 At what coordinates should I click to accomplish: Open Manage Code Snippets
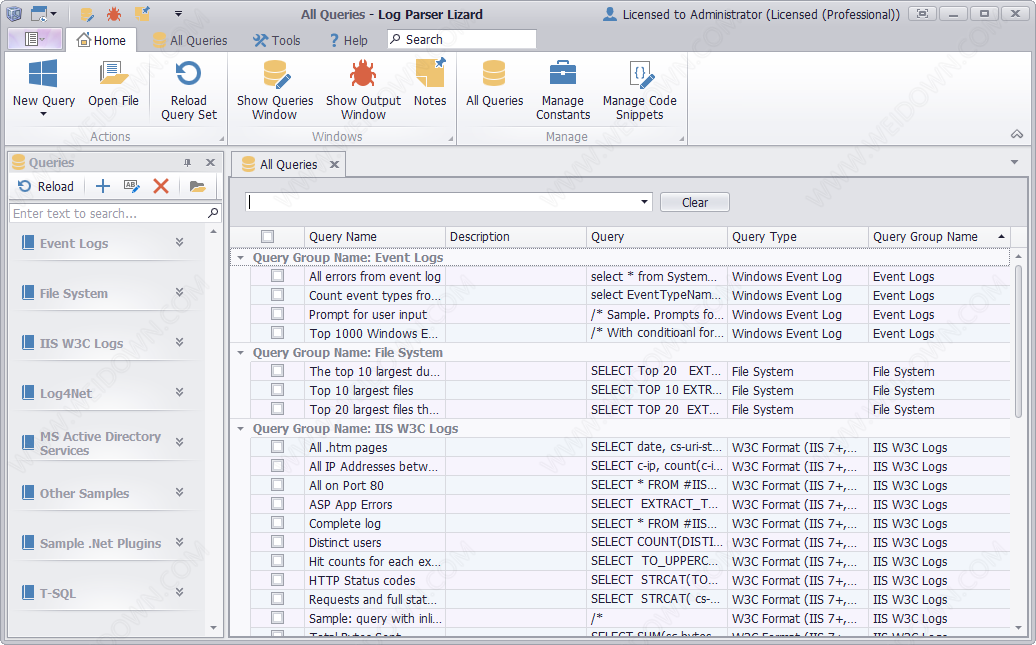pos(640,91)
